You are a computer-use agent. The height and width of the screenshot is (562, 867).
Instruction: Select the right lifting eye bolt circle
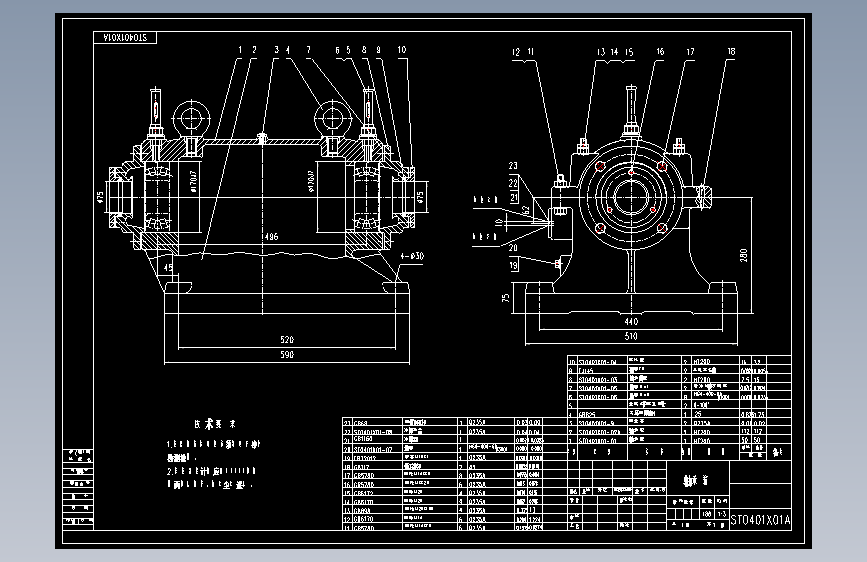pyautogui.click(x=332, y=119)
